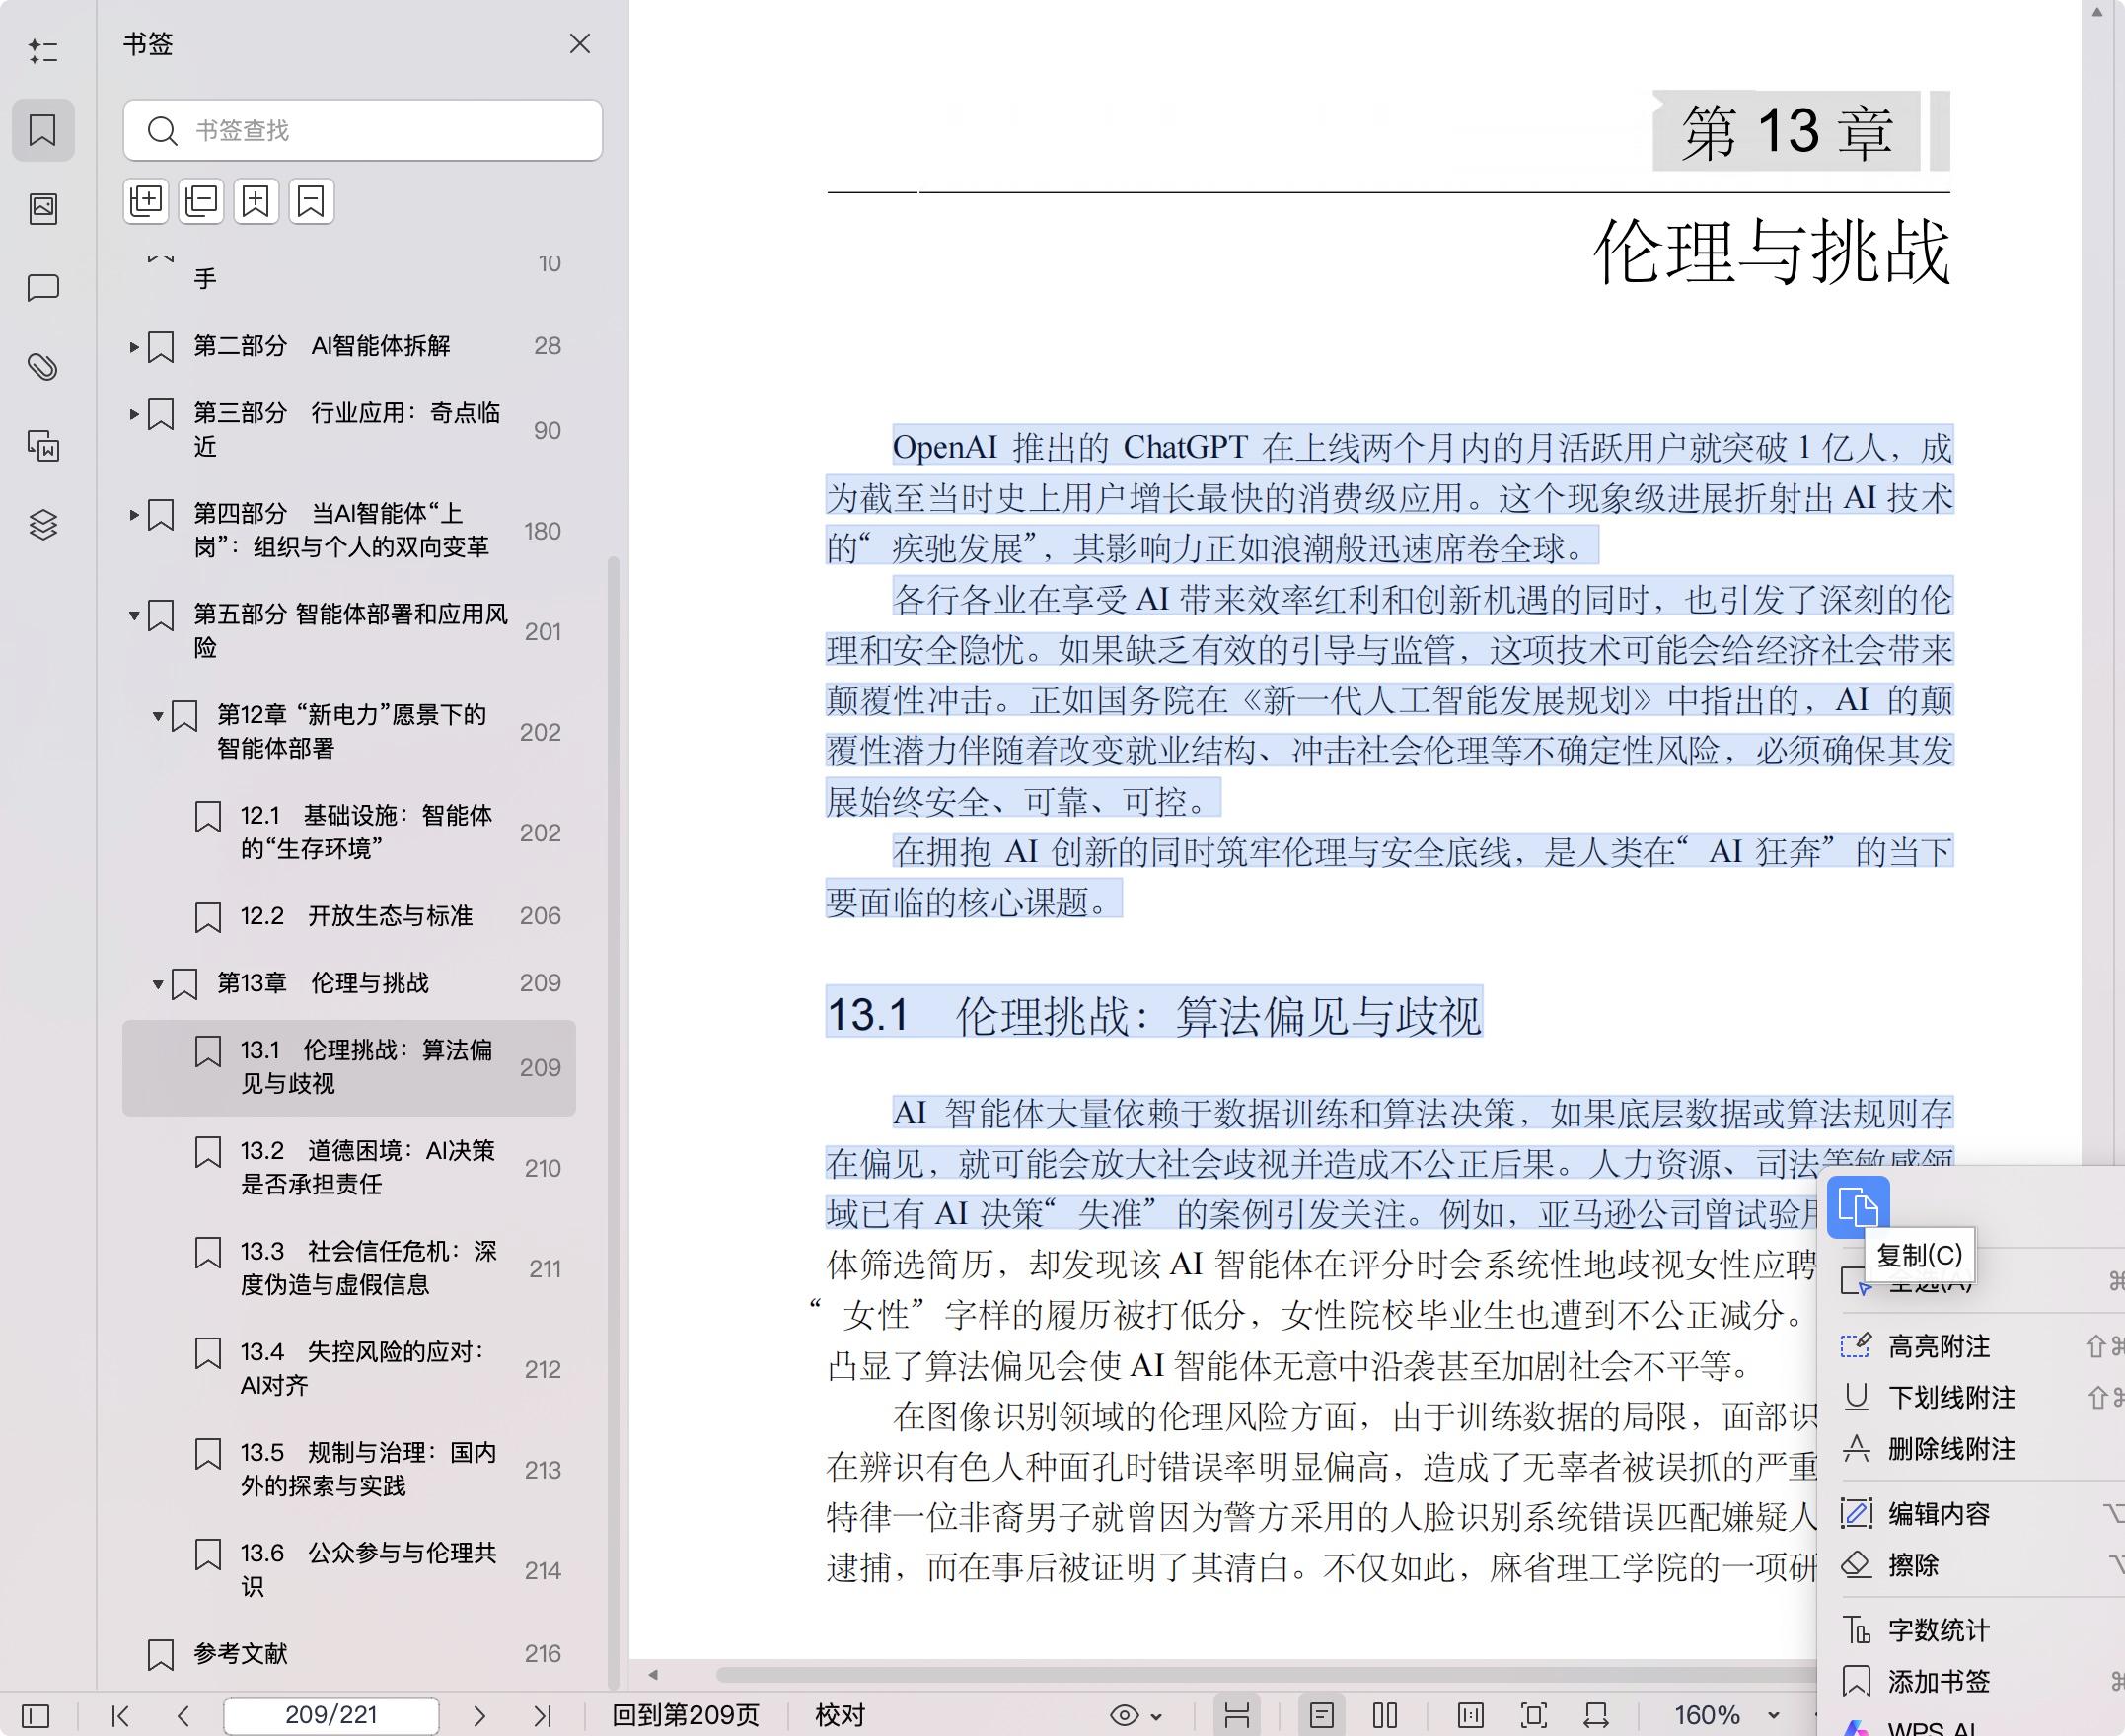Screen dimensions: 2125x1736
Task: Click the page number field 209/221
Action: [331, 1715]
